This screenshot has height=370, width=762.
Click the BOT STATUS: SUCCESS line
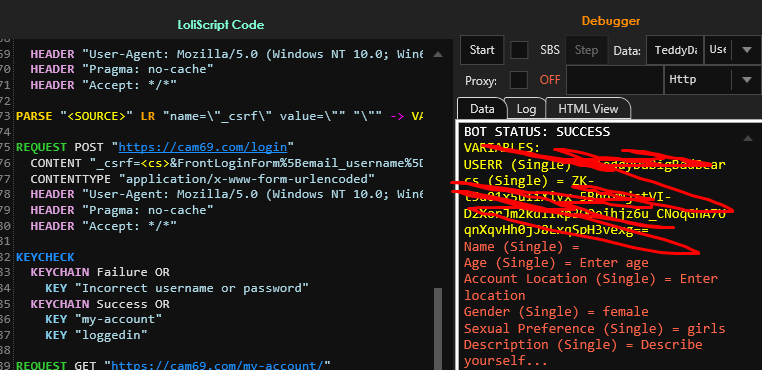(537, 132)
